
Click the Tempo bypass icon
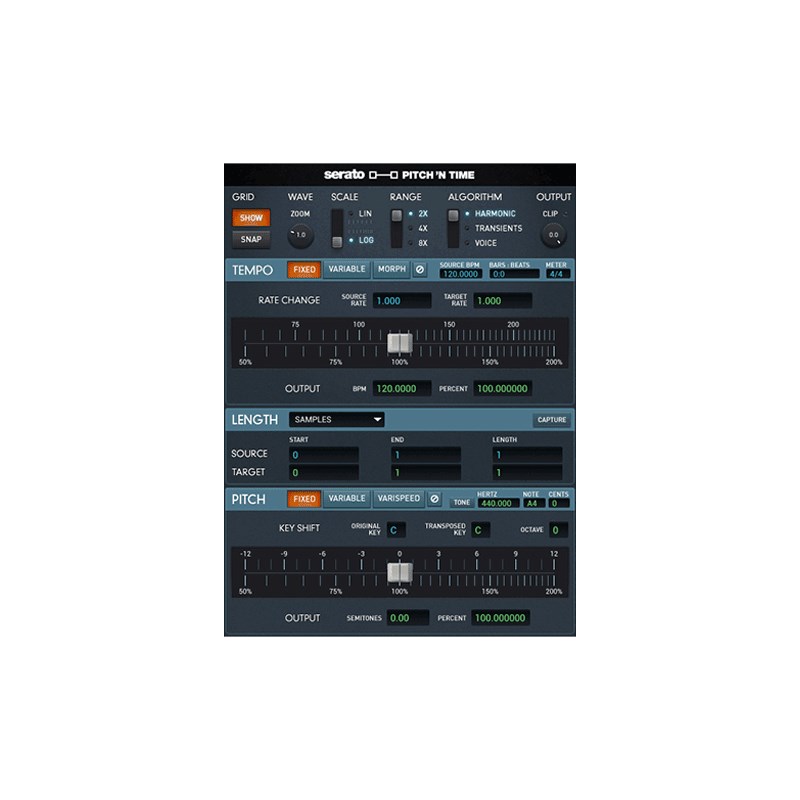(x=420, y=270)
